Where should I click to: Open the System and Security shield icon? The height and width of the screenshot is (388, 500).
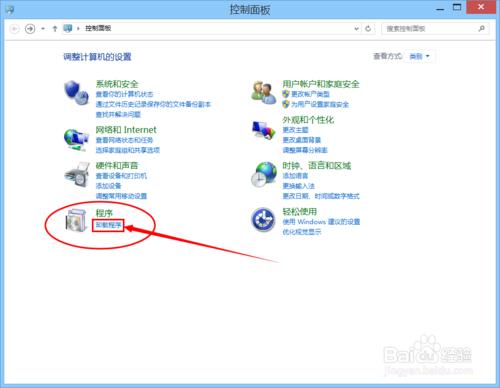tap(76, 92)
